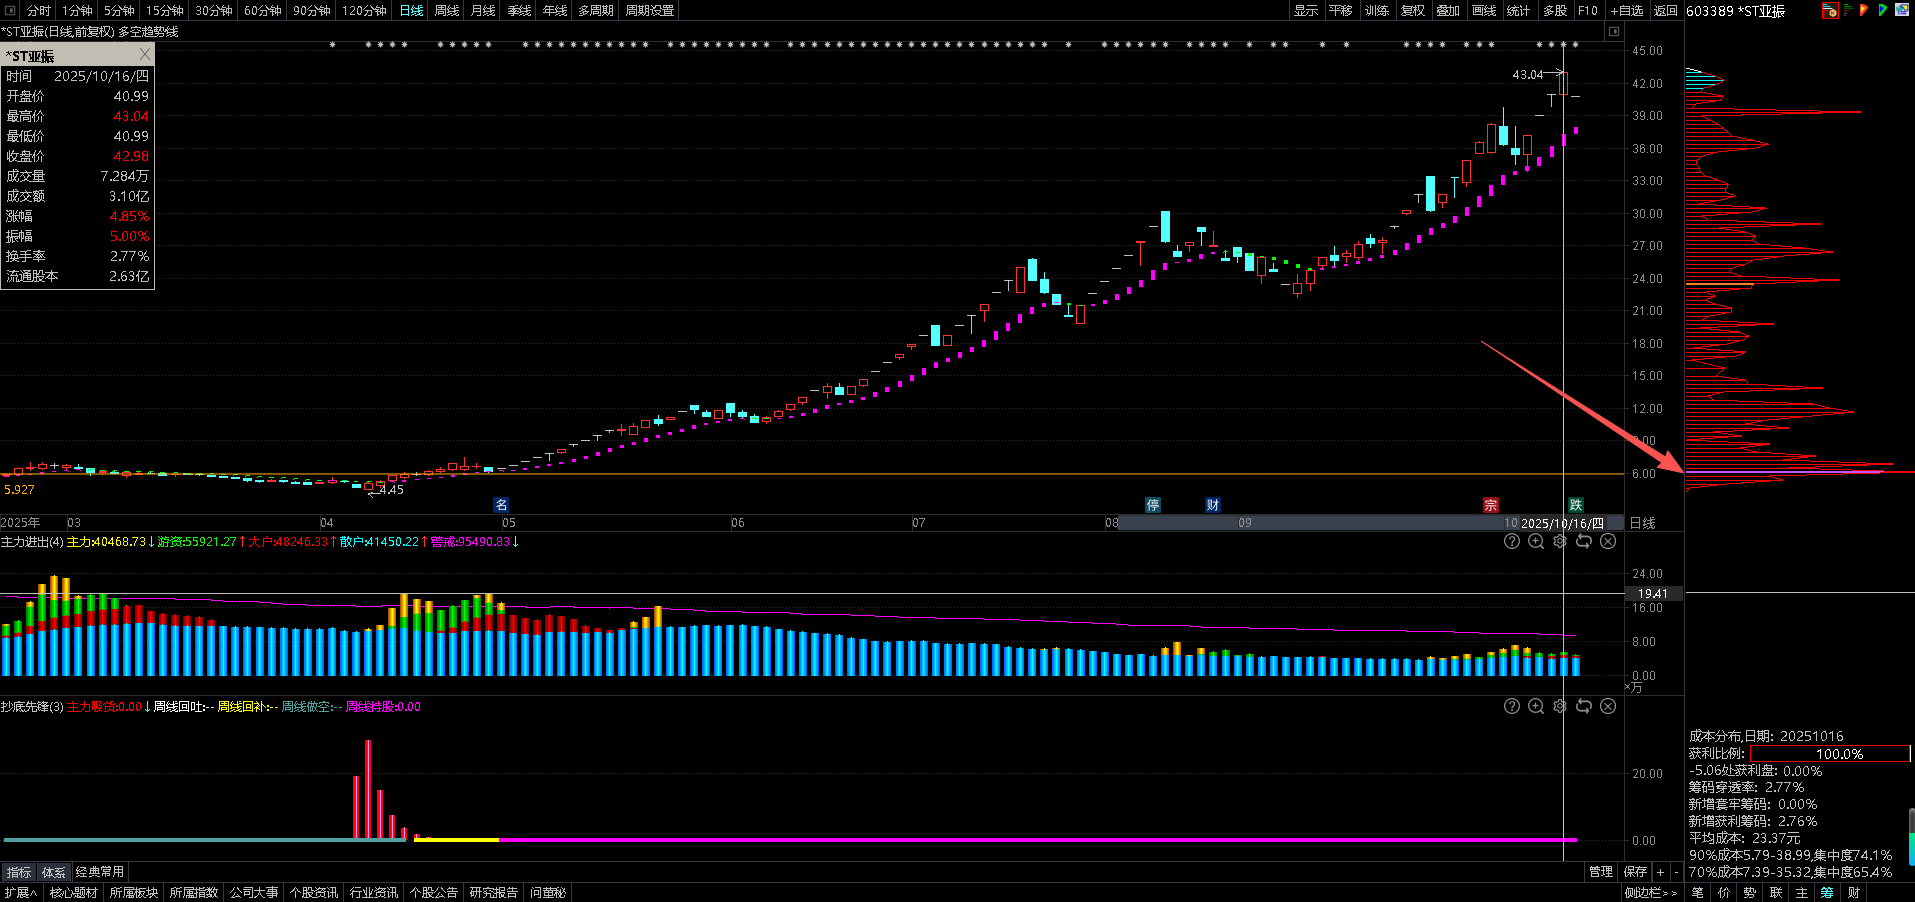Click the blue picture icon at top right
This screenshot has height=902, width=1915.
pos(1902,10)
